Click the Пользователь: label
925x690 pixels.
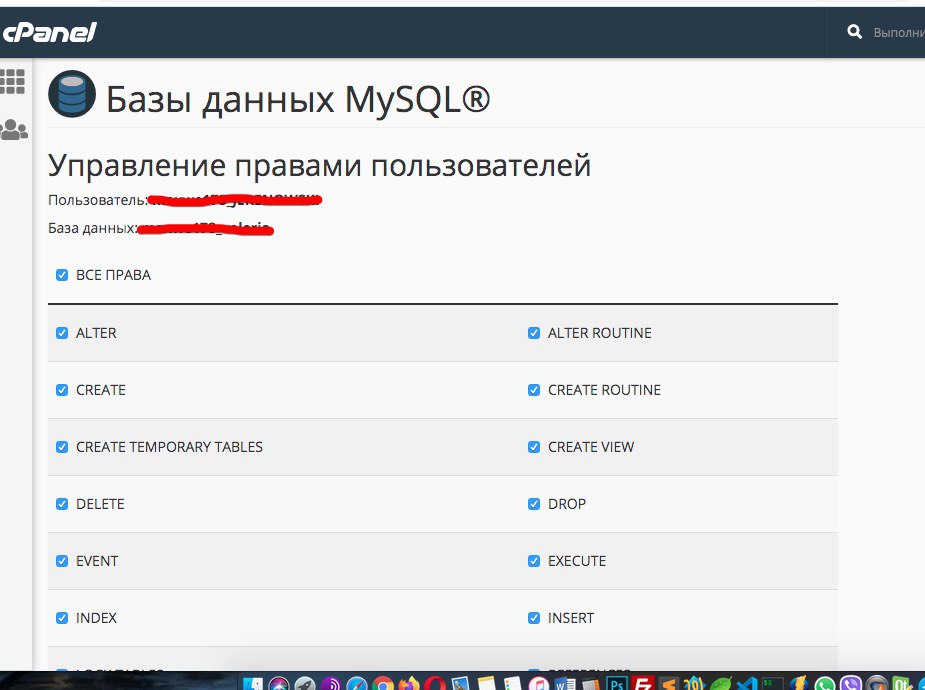tap(98, 200)
